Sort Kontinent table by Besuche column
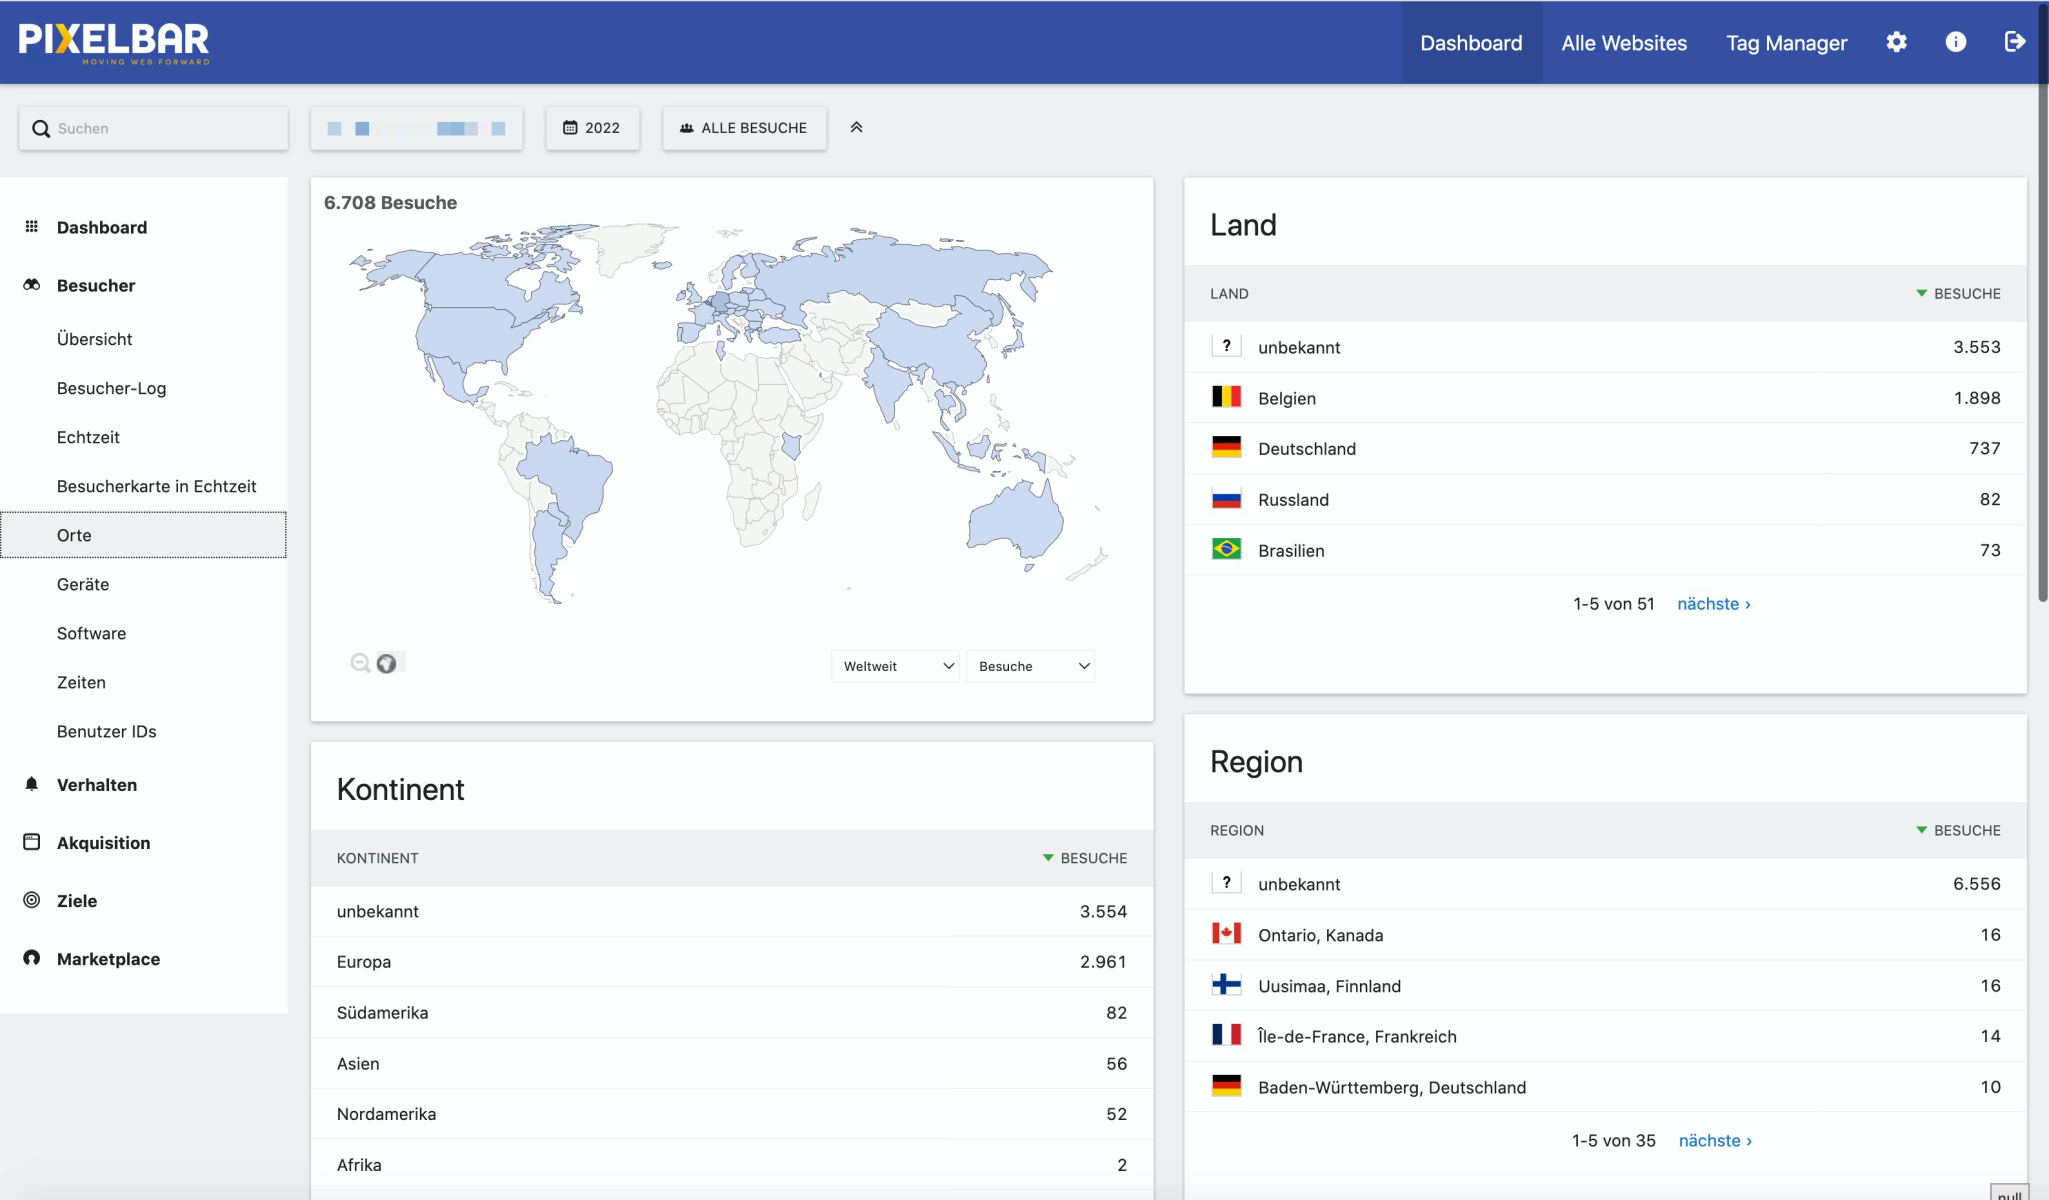The height and width of the screenshot is (1200, 2049). [1092, 858]
